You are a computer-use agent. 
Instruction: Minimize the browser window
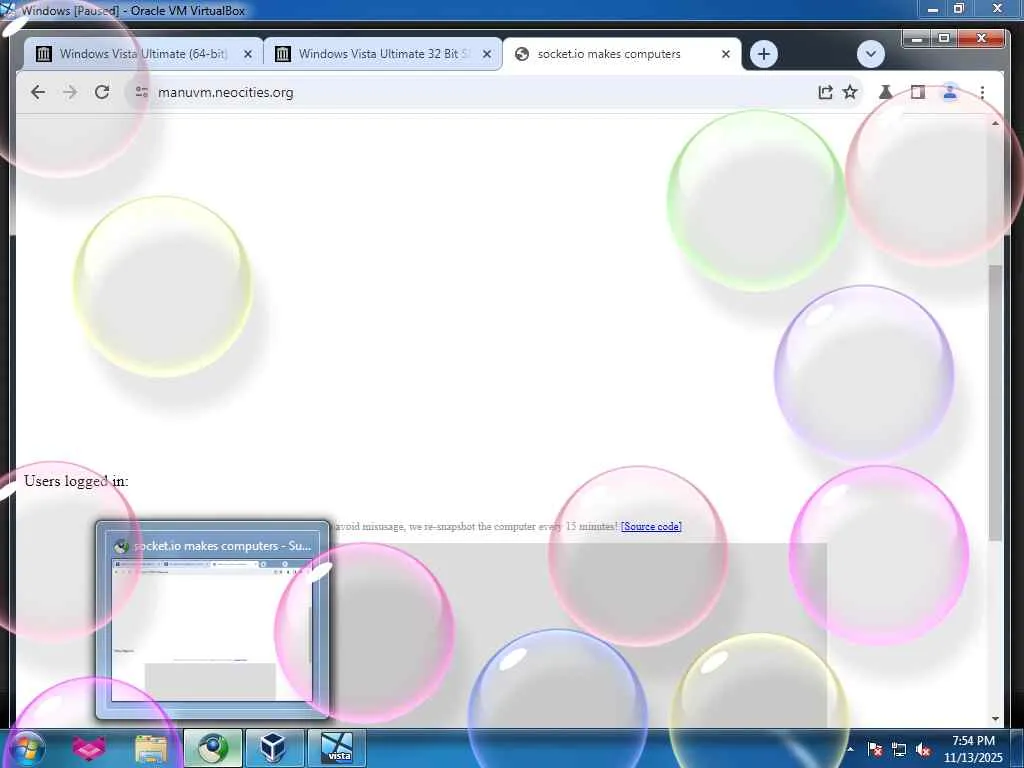(917, 39)
